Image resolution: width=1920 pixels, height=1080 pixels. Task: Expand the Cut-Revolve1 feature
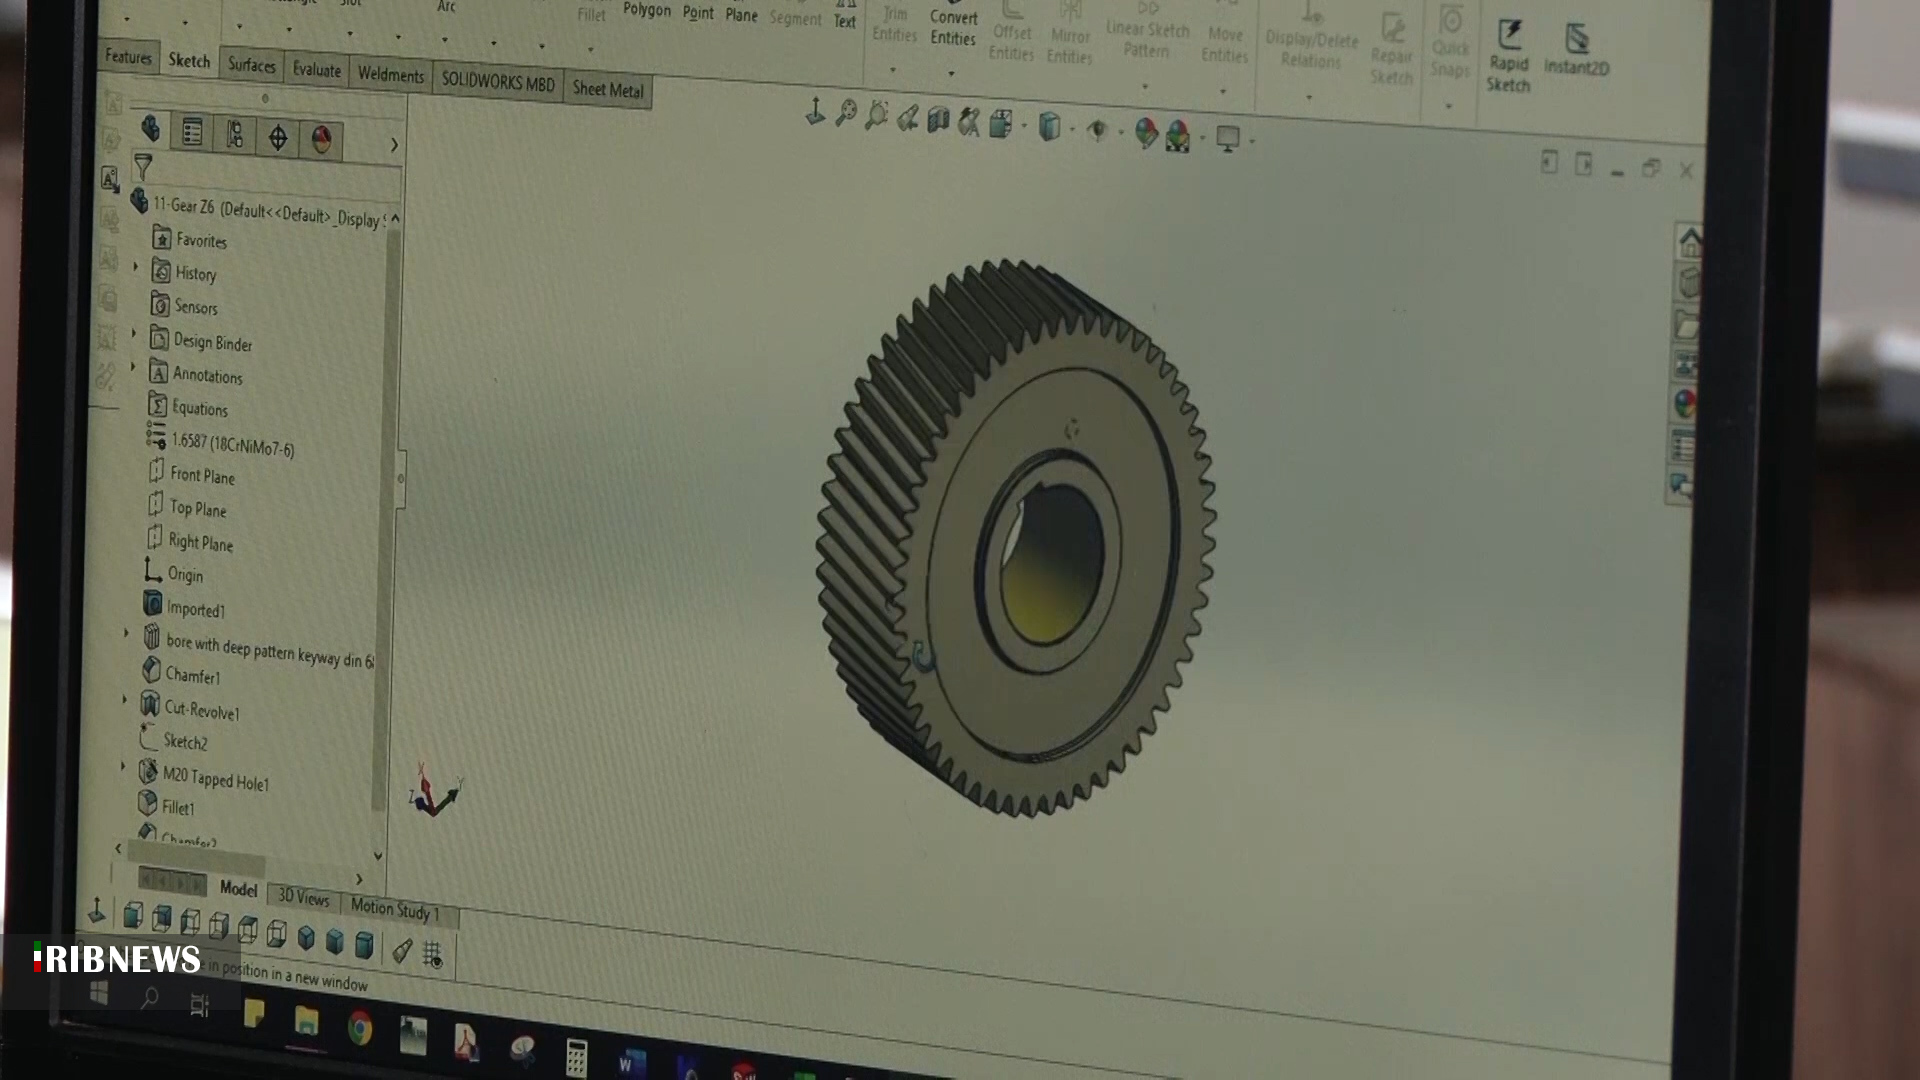125,700
